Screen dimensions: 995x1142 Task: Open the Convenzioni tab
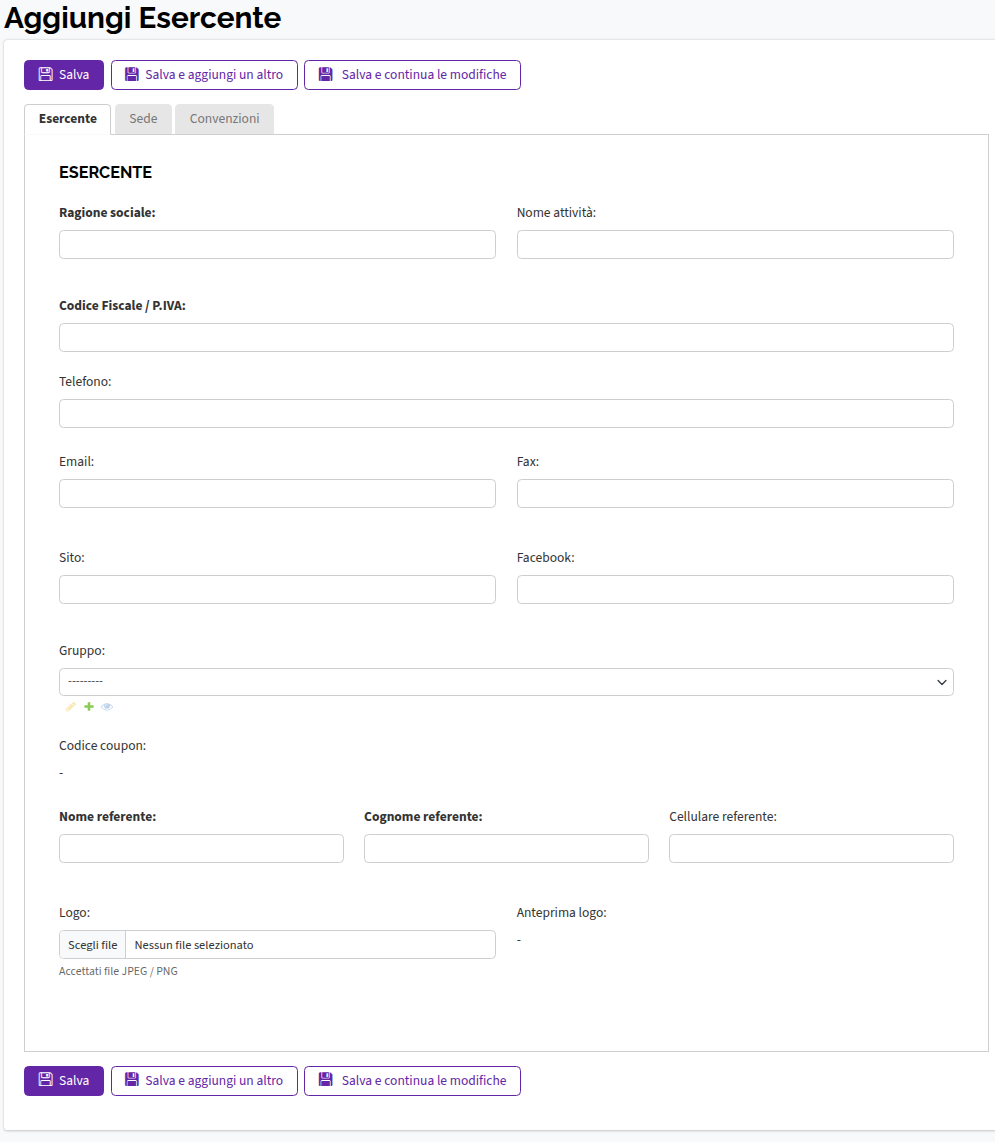point(224,119)
